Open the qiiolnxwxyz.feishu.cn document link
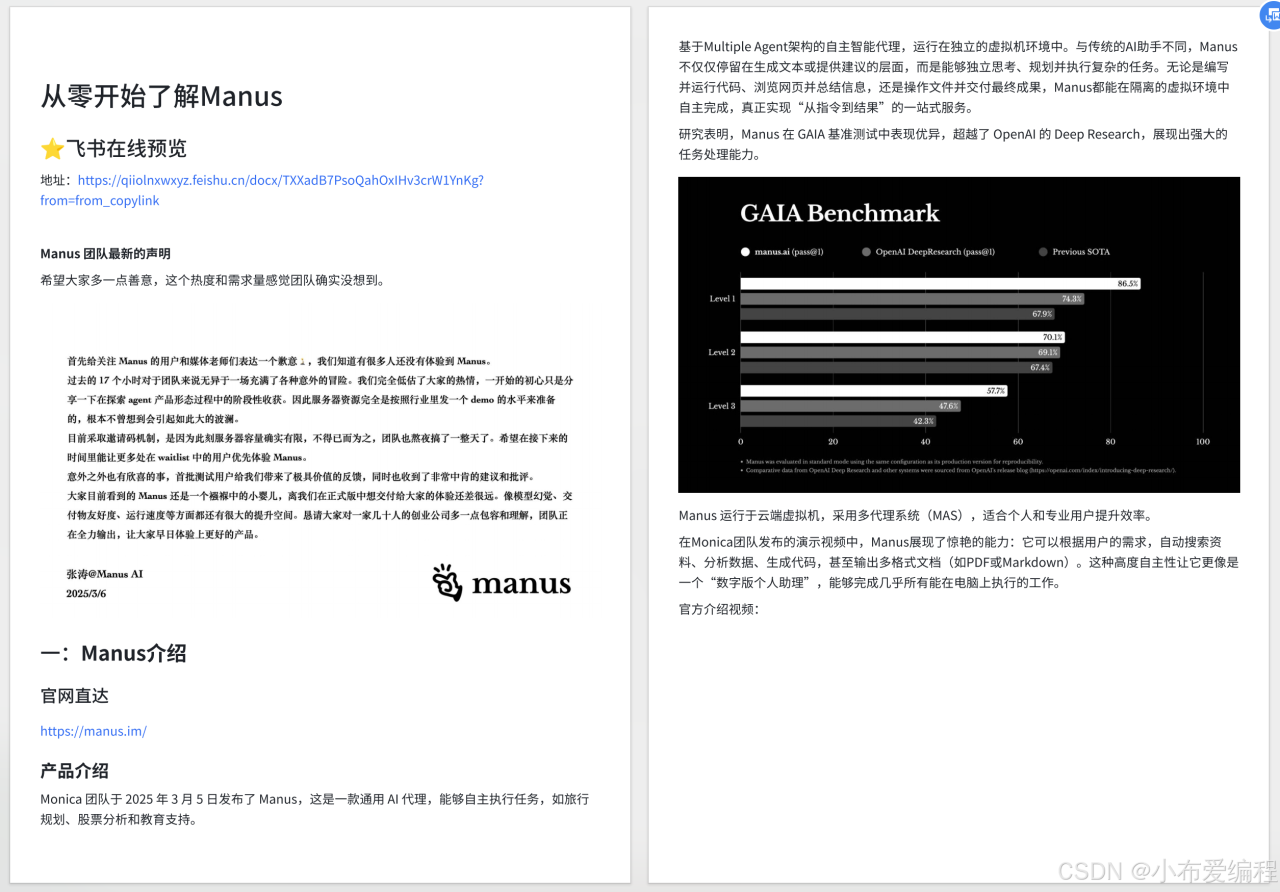Viewport: 1280px width, 892px height. [x=262, y=190]
